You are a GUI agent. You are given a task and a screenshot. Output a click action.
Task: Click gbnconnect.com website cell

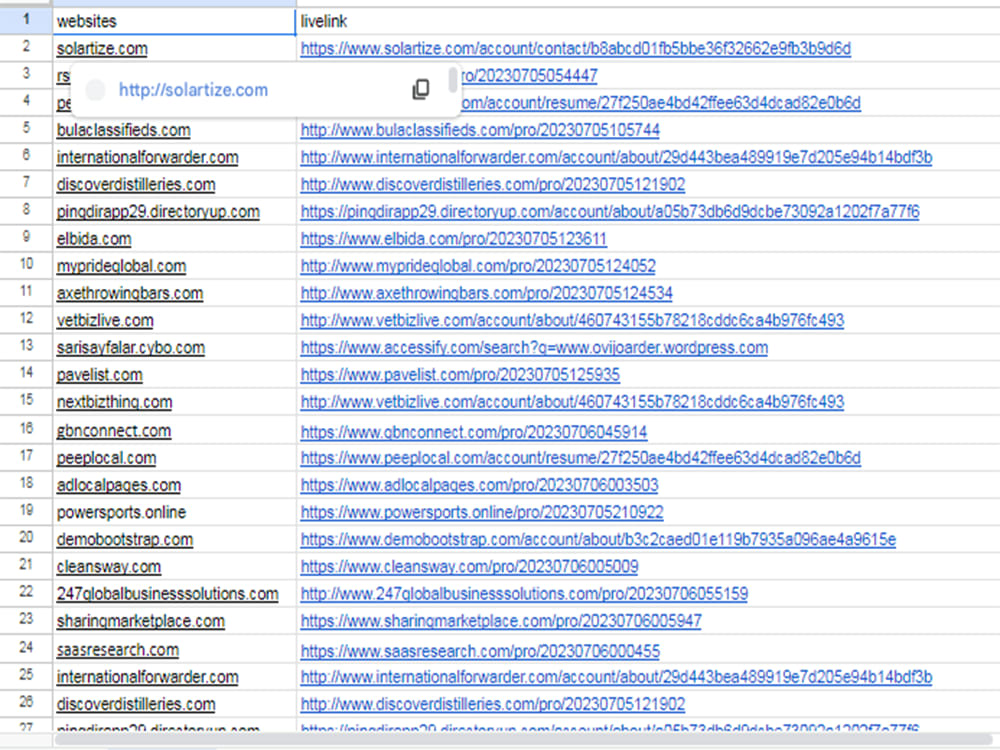[114, 431]
